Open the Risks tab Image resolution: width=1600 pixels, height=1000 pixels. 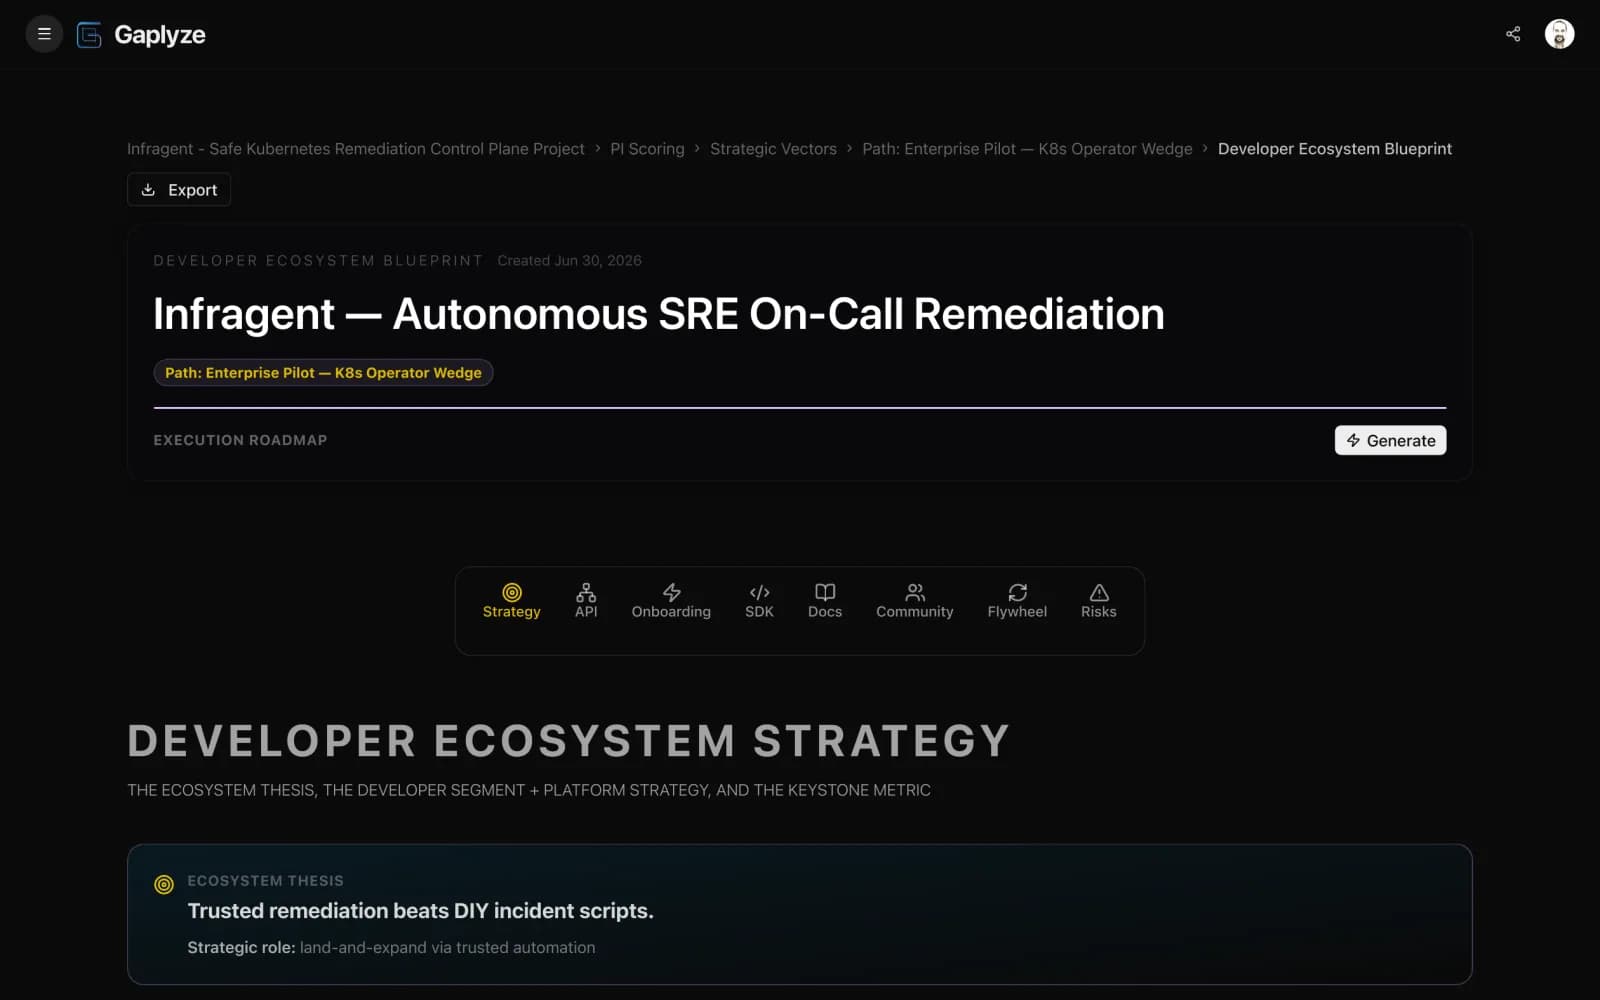tap(1098, 601)
